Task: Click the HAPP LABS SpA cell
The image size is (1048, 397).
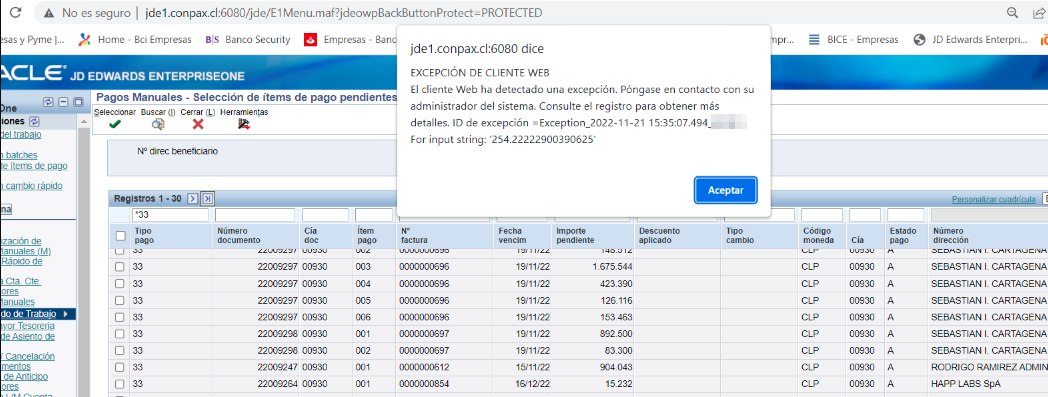Action: click(x=988, y=384)
